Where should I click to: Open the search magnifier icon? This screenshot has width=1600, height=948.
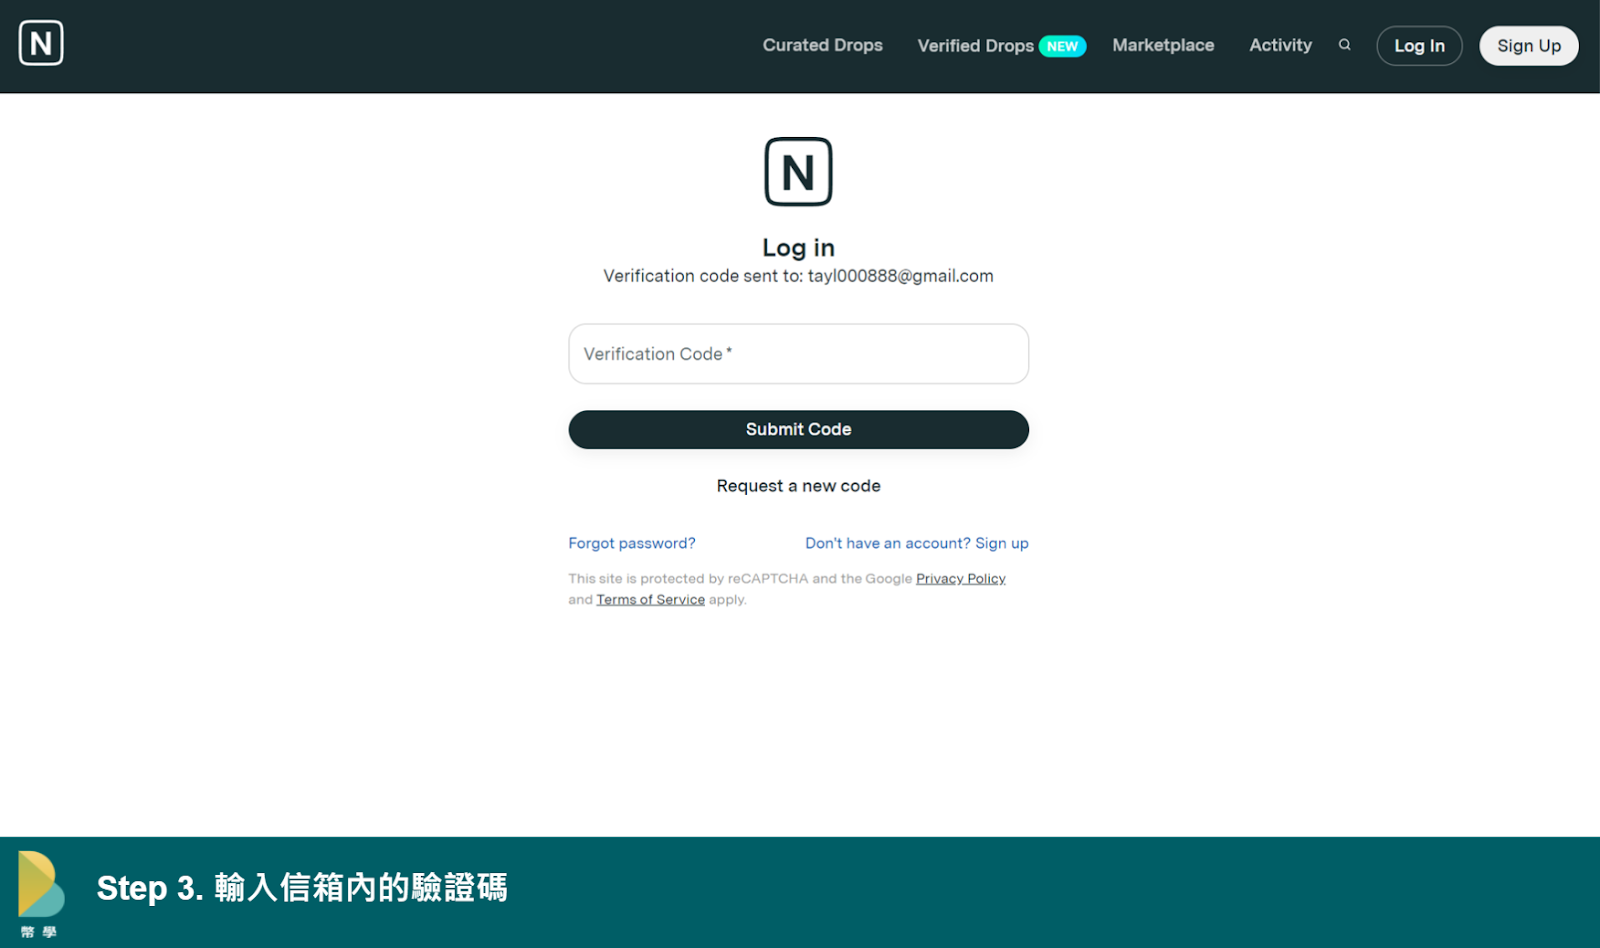(1345, 45)
